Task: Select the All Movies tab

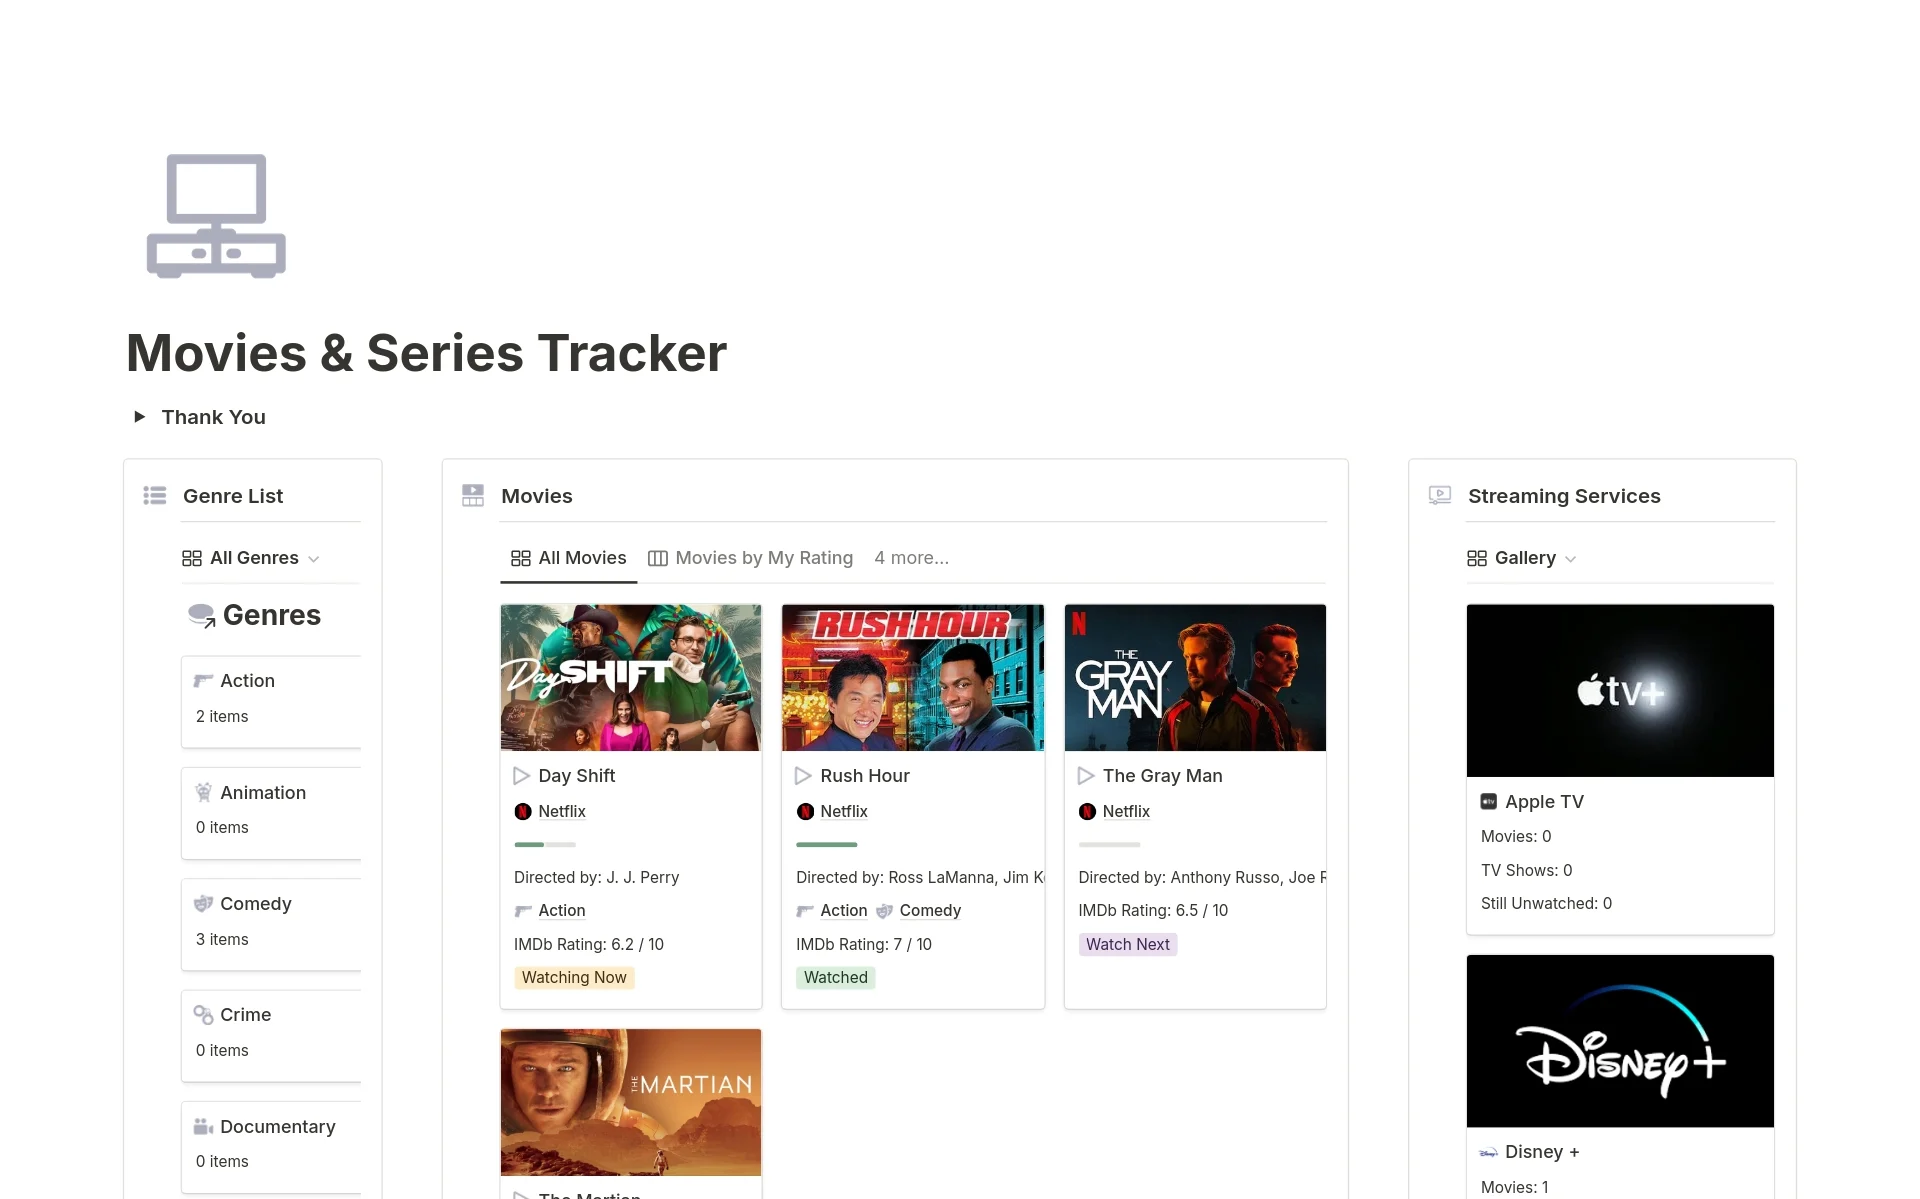Action: pyautogui.click(x=569, y=558)
